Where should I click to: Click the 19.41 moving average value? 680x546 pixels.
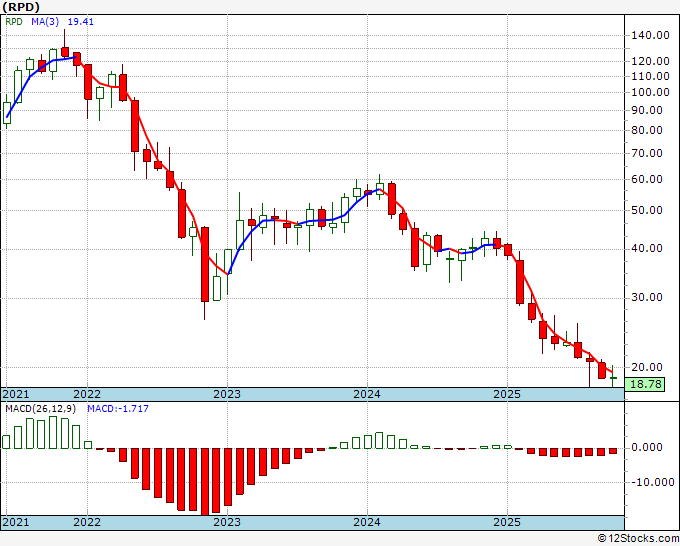click(81, 22)
